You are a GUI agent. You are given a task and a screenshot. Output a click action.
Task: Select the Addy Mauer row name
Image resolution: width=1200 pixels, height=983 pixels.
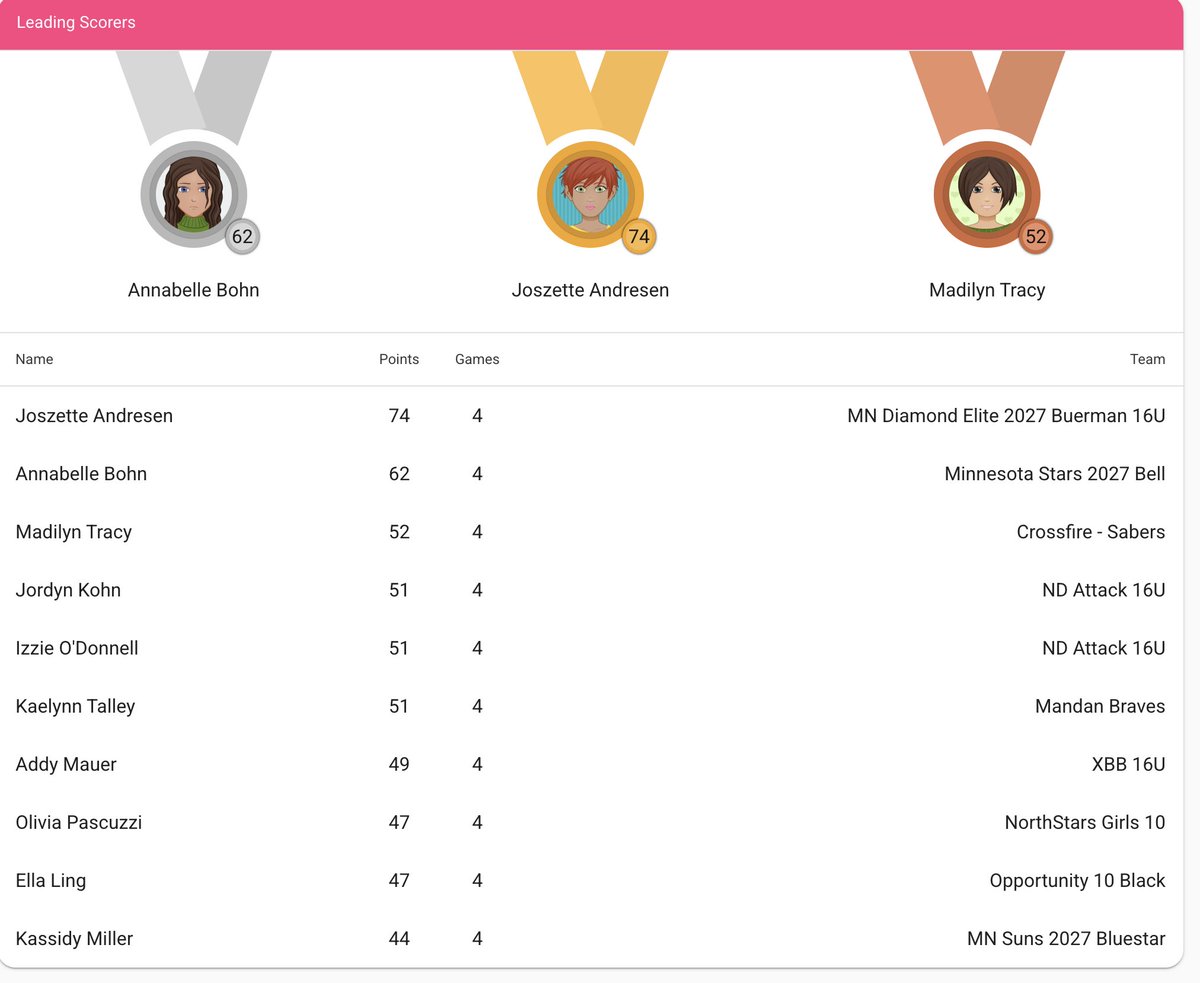click(x=66, y=764)
